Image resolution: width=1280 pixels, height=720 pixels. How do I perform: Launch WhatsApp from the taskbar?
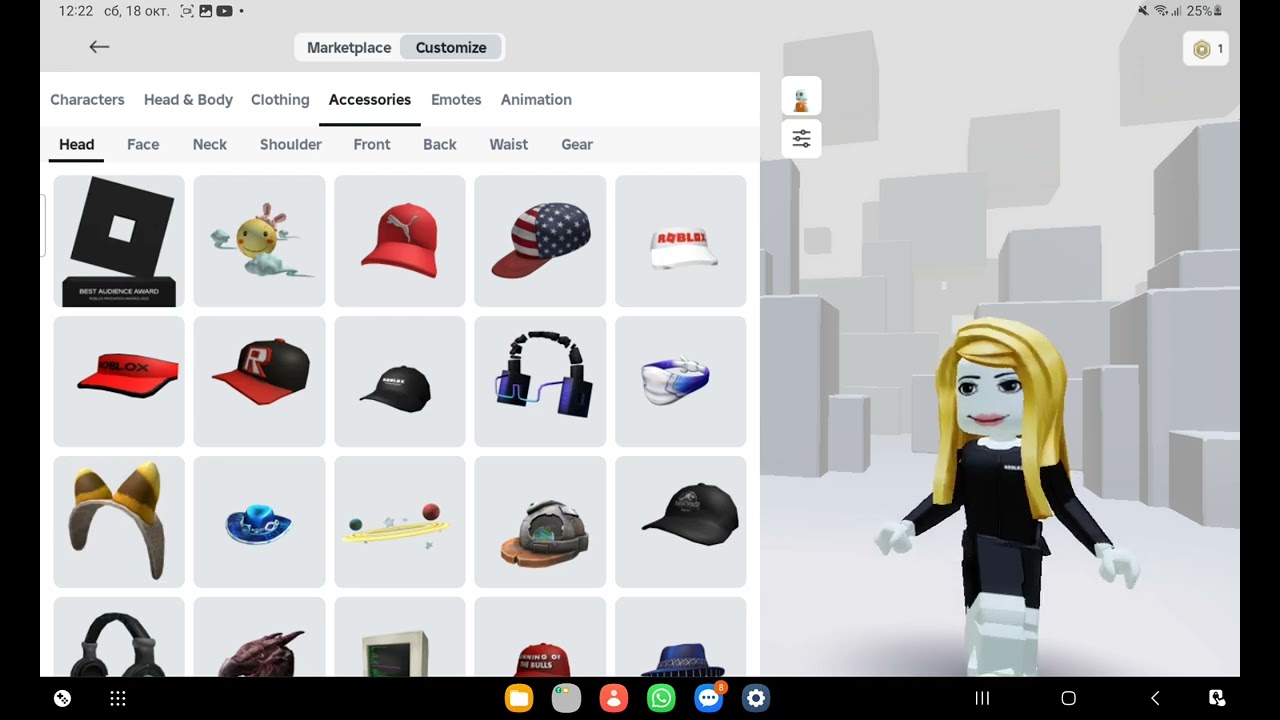tap(661, 698)
